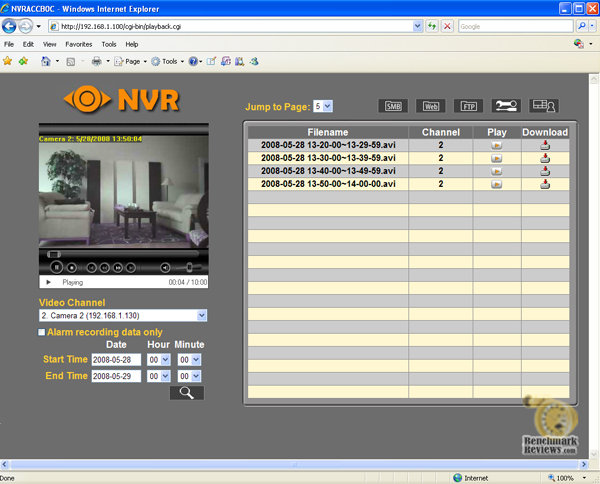Click the video seek bar handle

coord(54,254)
